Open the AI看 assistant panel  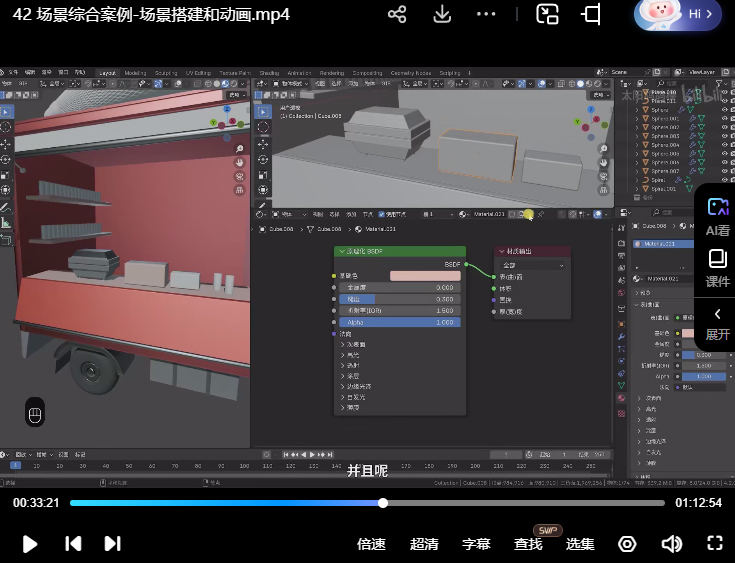pyautogui.click(x=717, y=215)
